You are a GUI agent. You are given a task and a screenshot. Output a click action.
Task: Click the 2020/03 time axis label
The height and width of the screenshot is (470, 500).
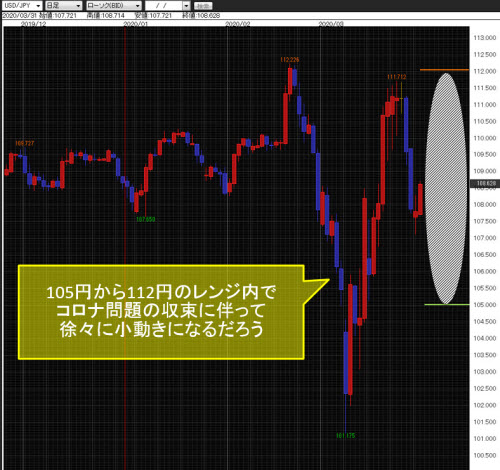tap(331, 24)
